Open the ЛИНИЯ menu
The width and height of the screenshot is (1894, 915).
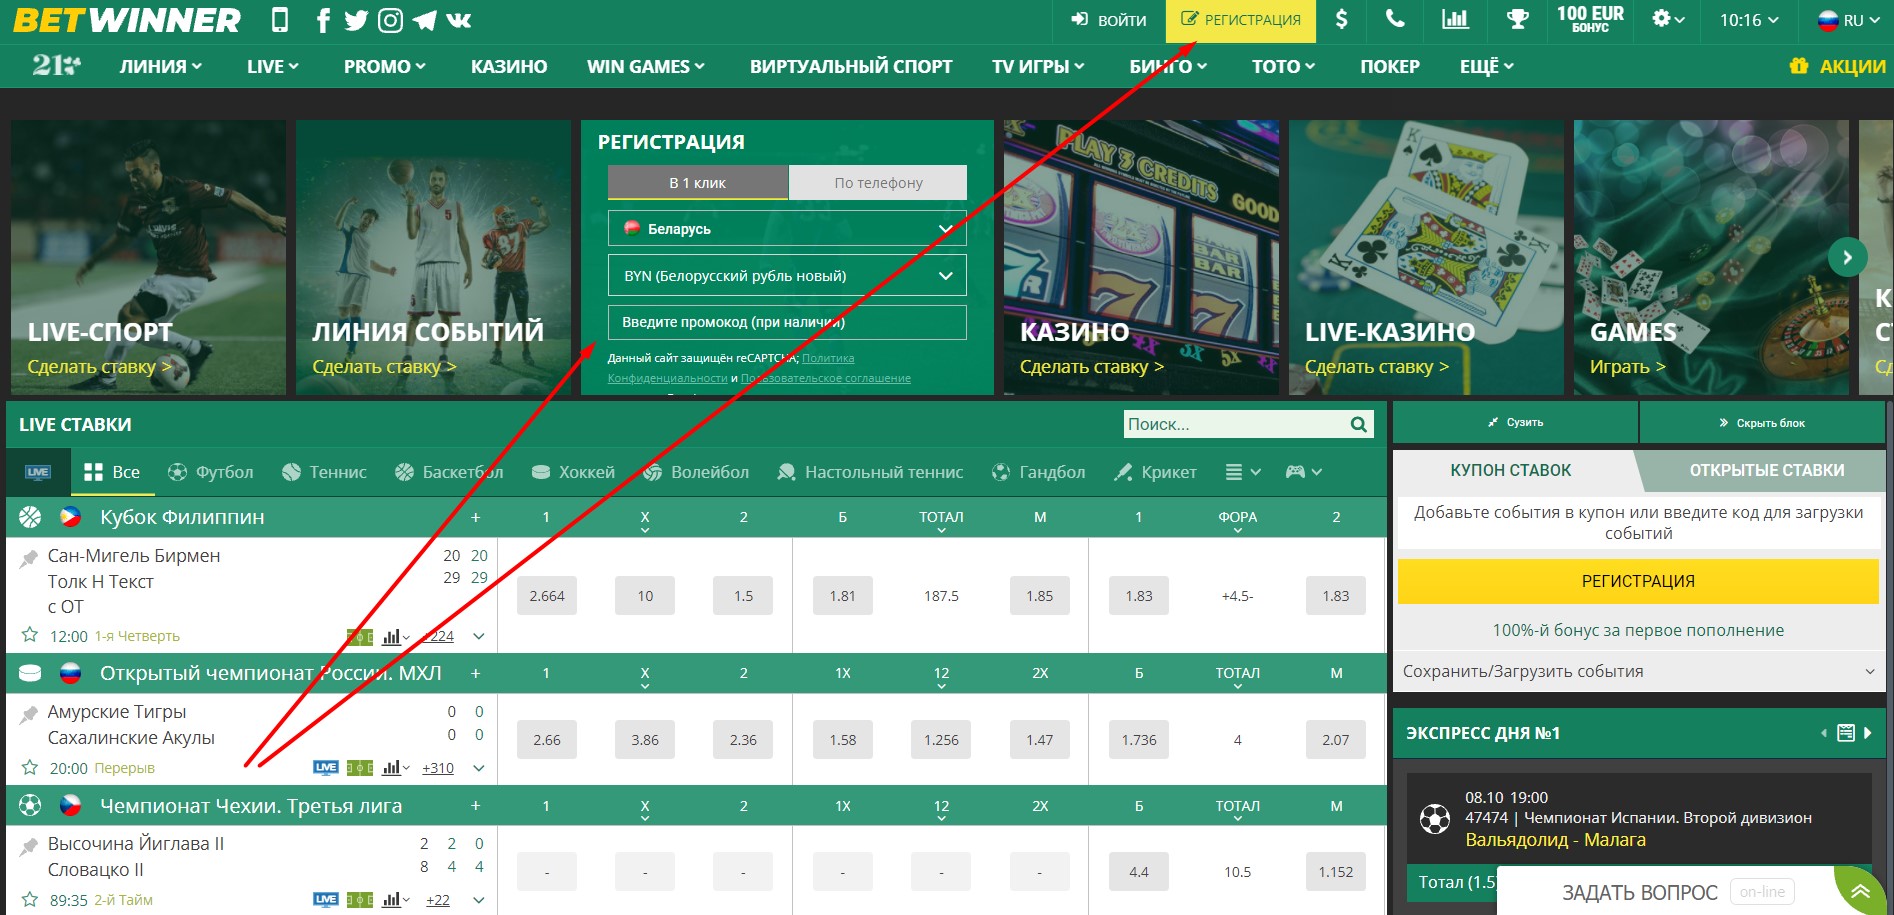pos(161,66)
